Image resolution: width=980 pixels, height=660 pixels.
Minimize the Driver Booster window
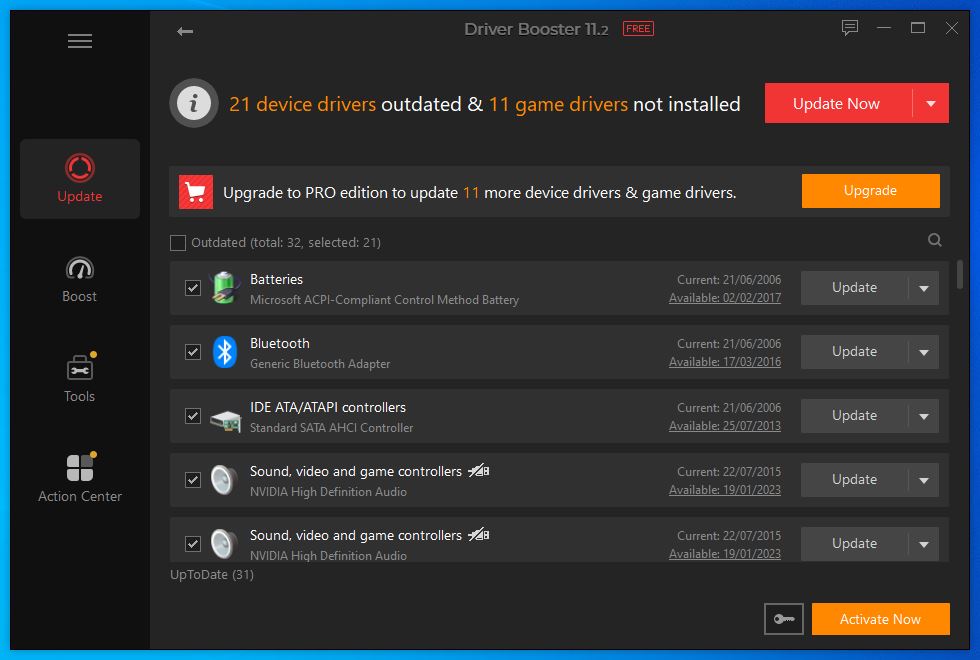[x=884, y=28]
